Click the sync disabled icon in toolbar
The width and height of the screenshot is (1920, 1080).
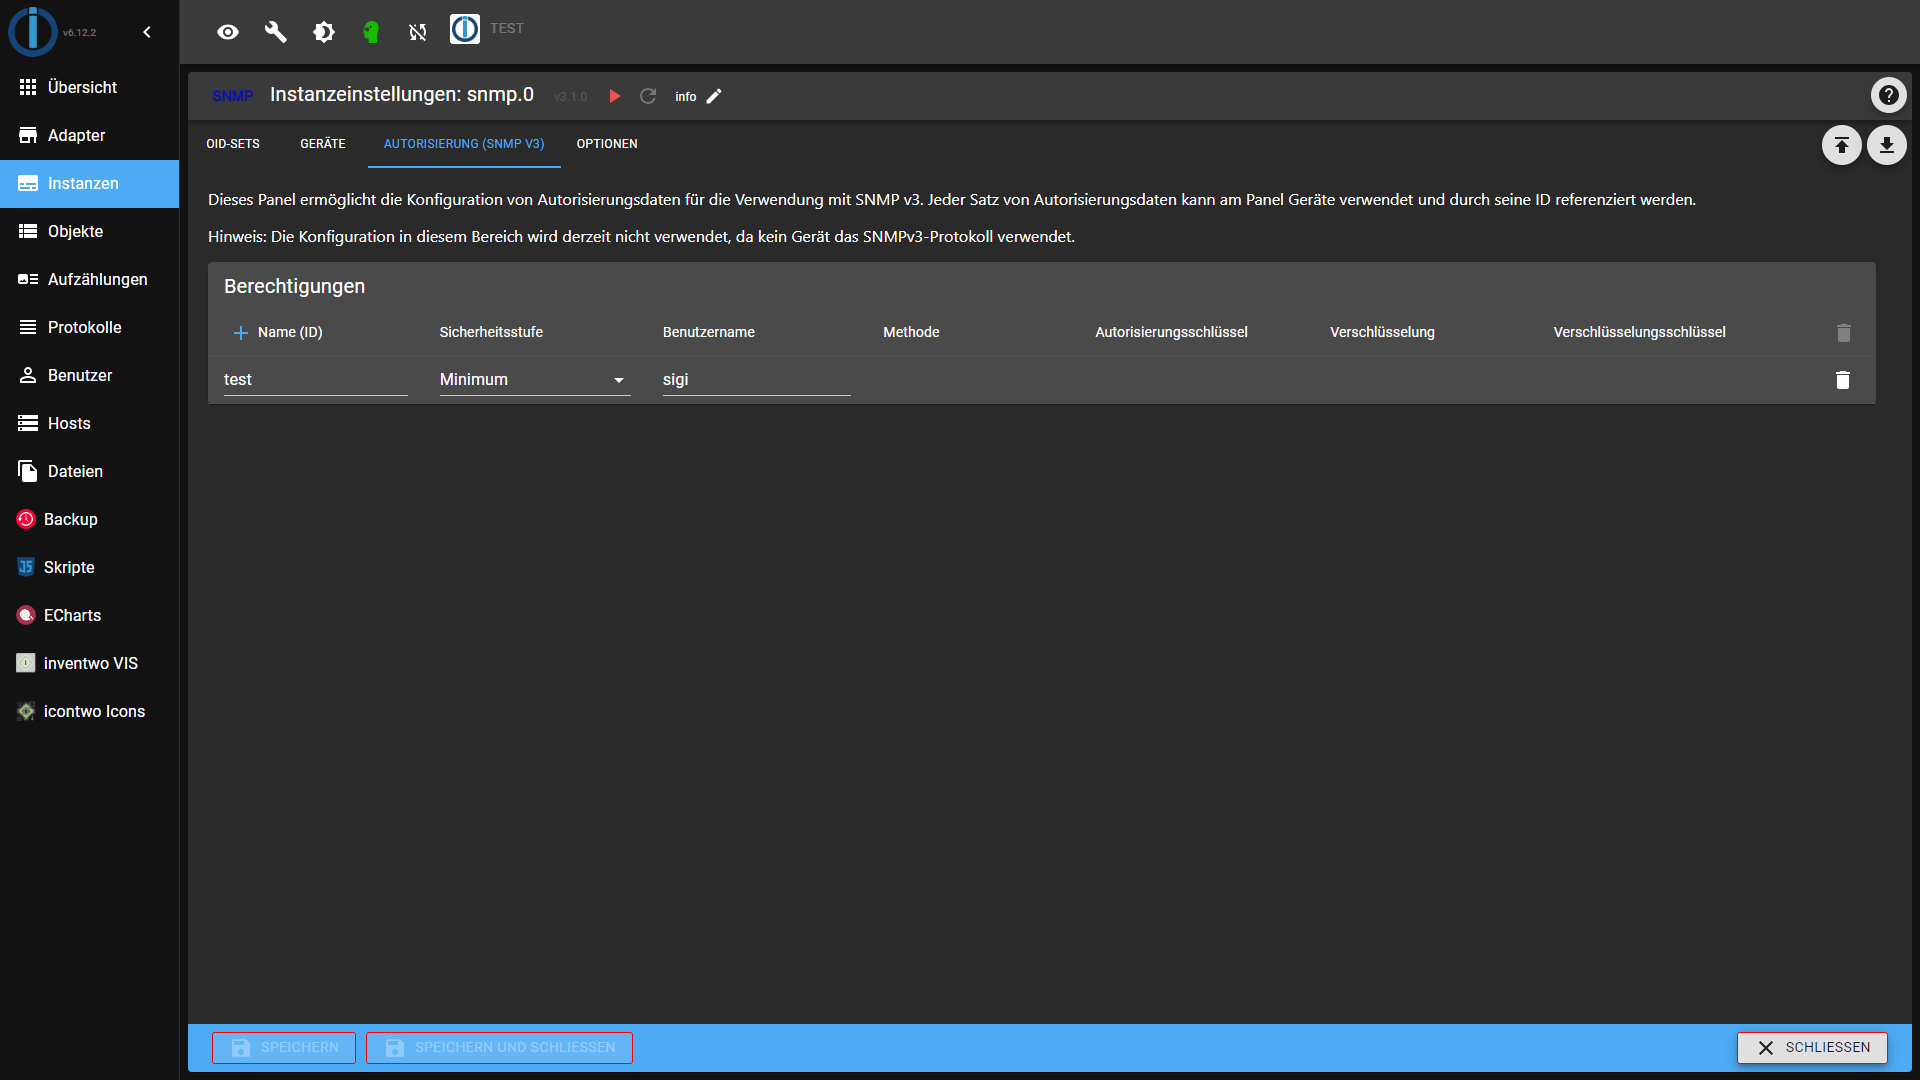click(x=418, y=32)
